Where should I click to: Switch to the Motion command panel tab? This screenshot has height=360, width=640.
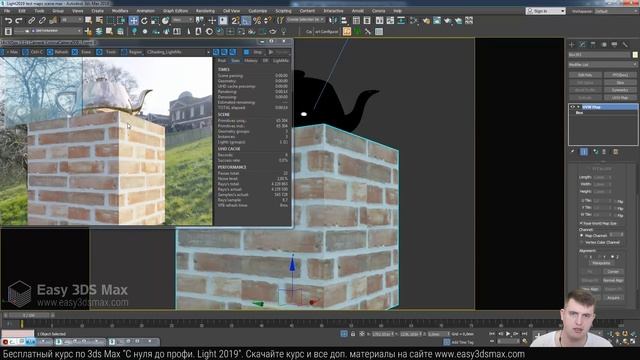604,44
